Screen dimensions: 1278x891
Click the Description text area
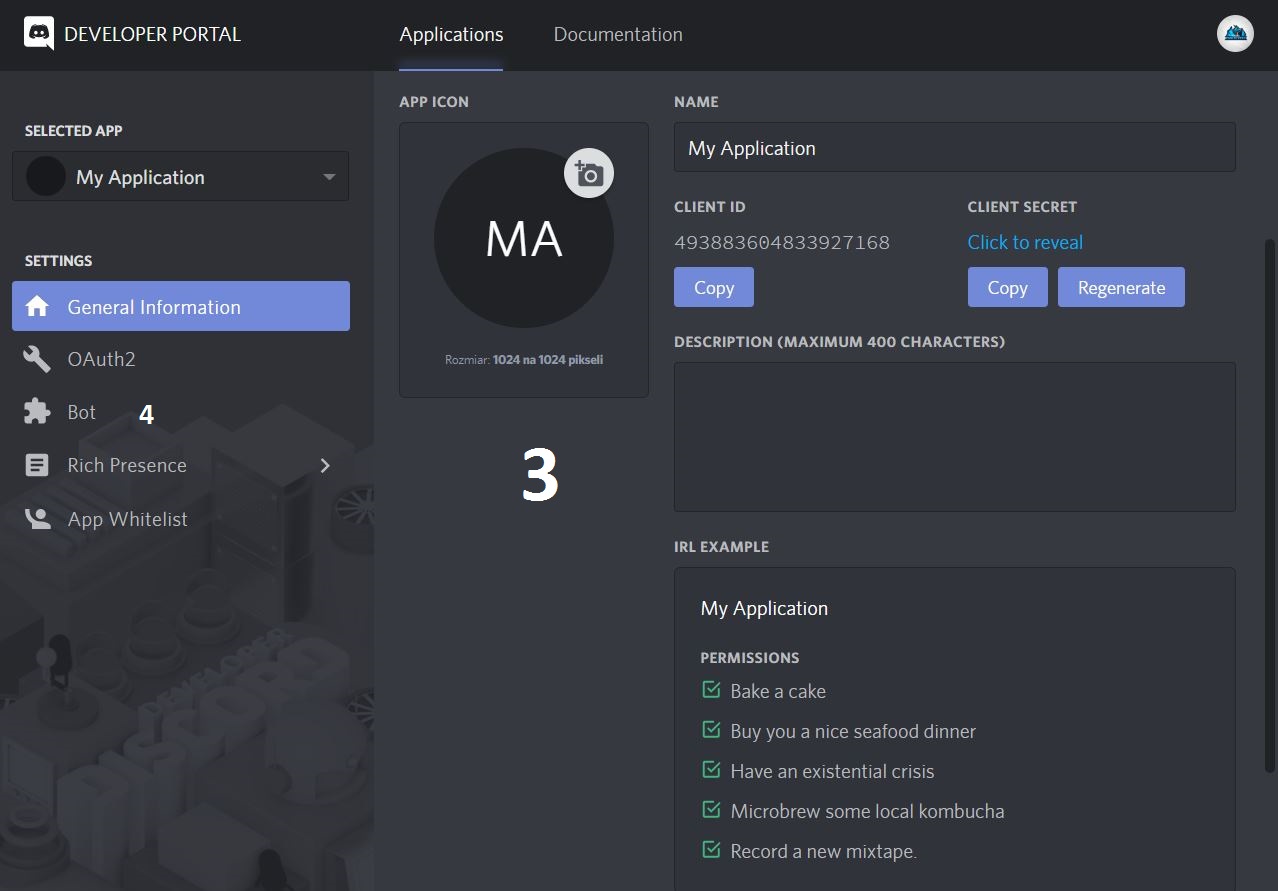click(x=955, y=437)
